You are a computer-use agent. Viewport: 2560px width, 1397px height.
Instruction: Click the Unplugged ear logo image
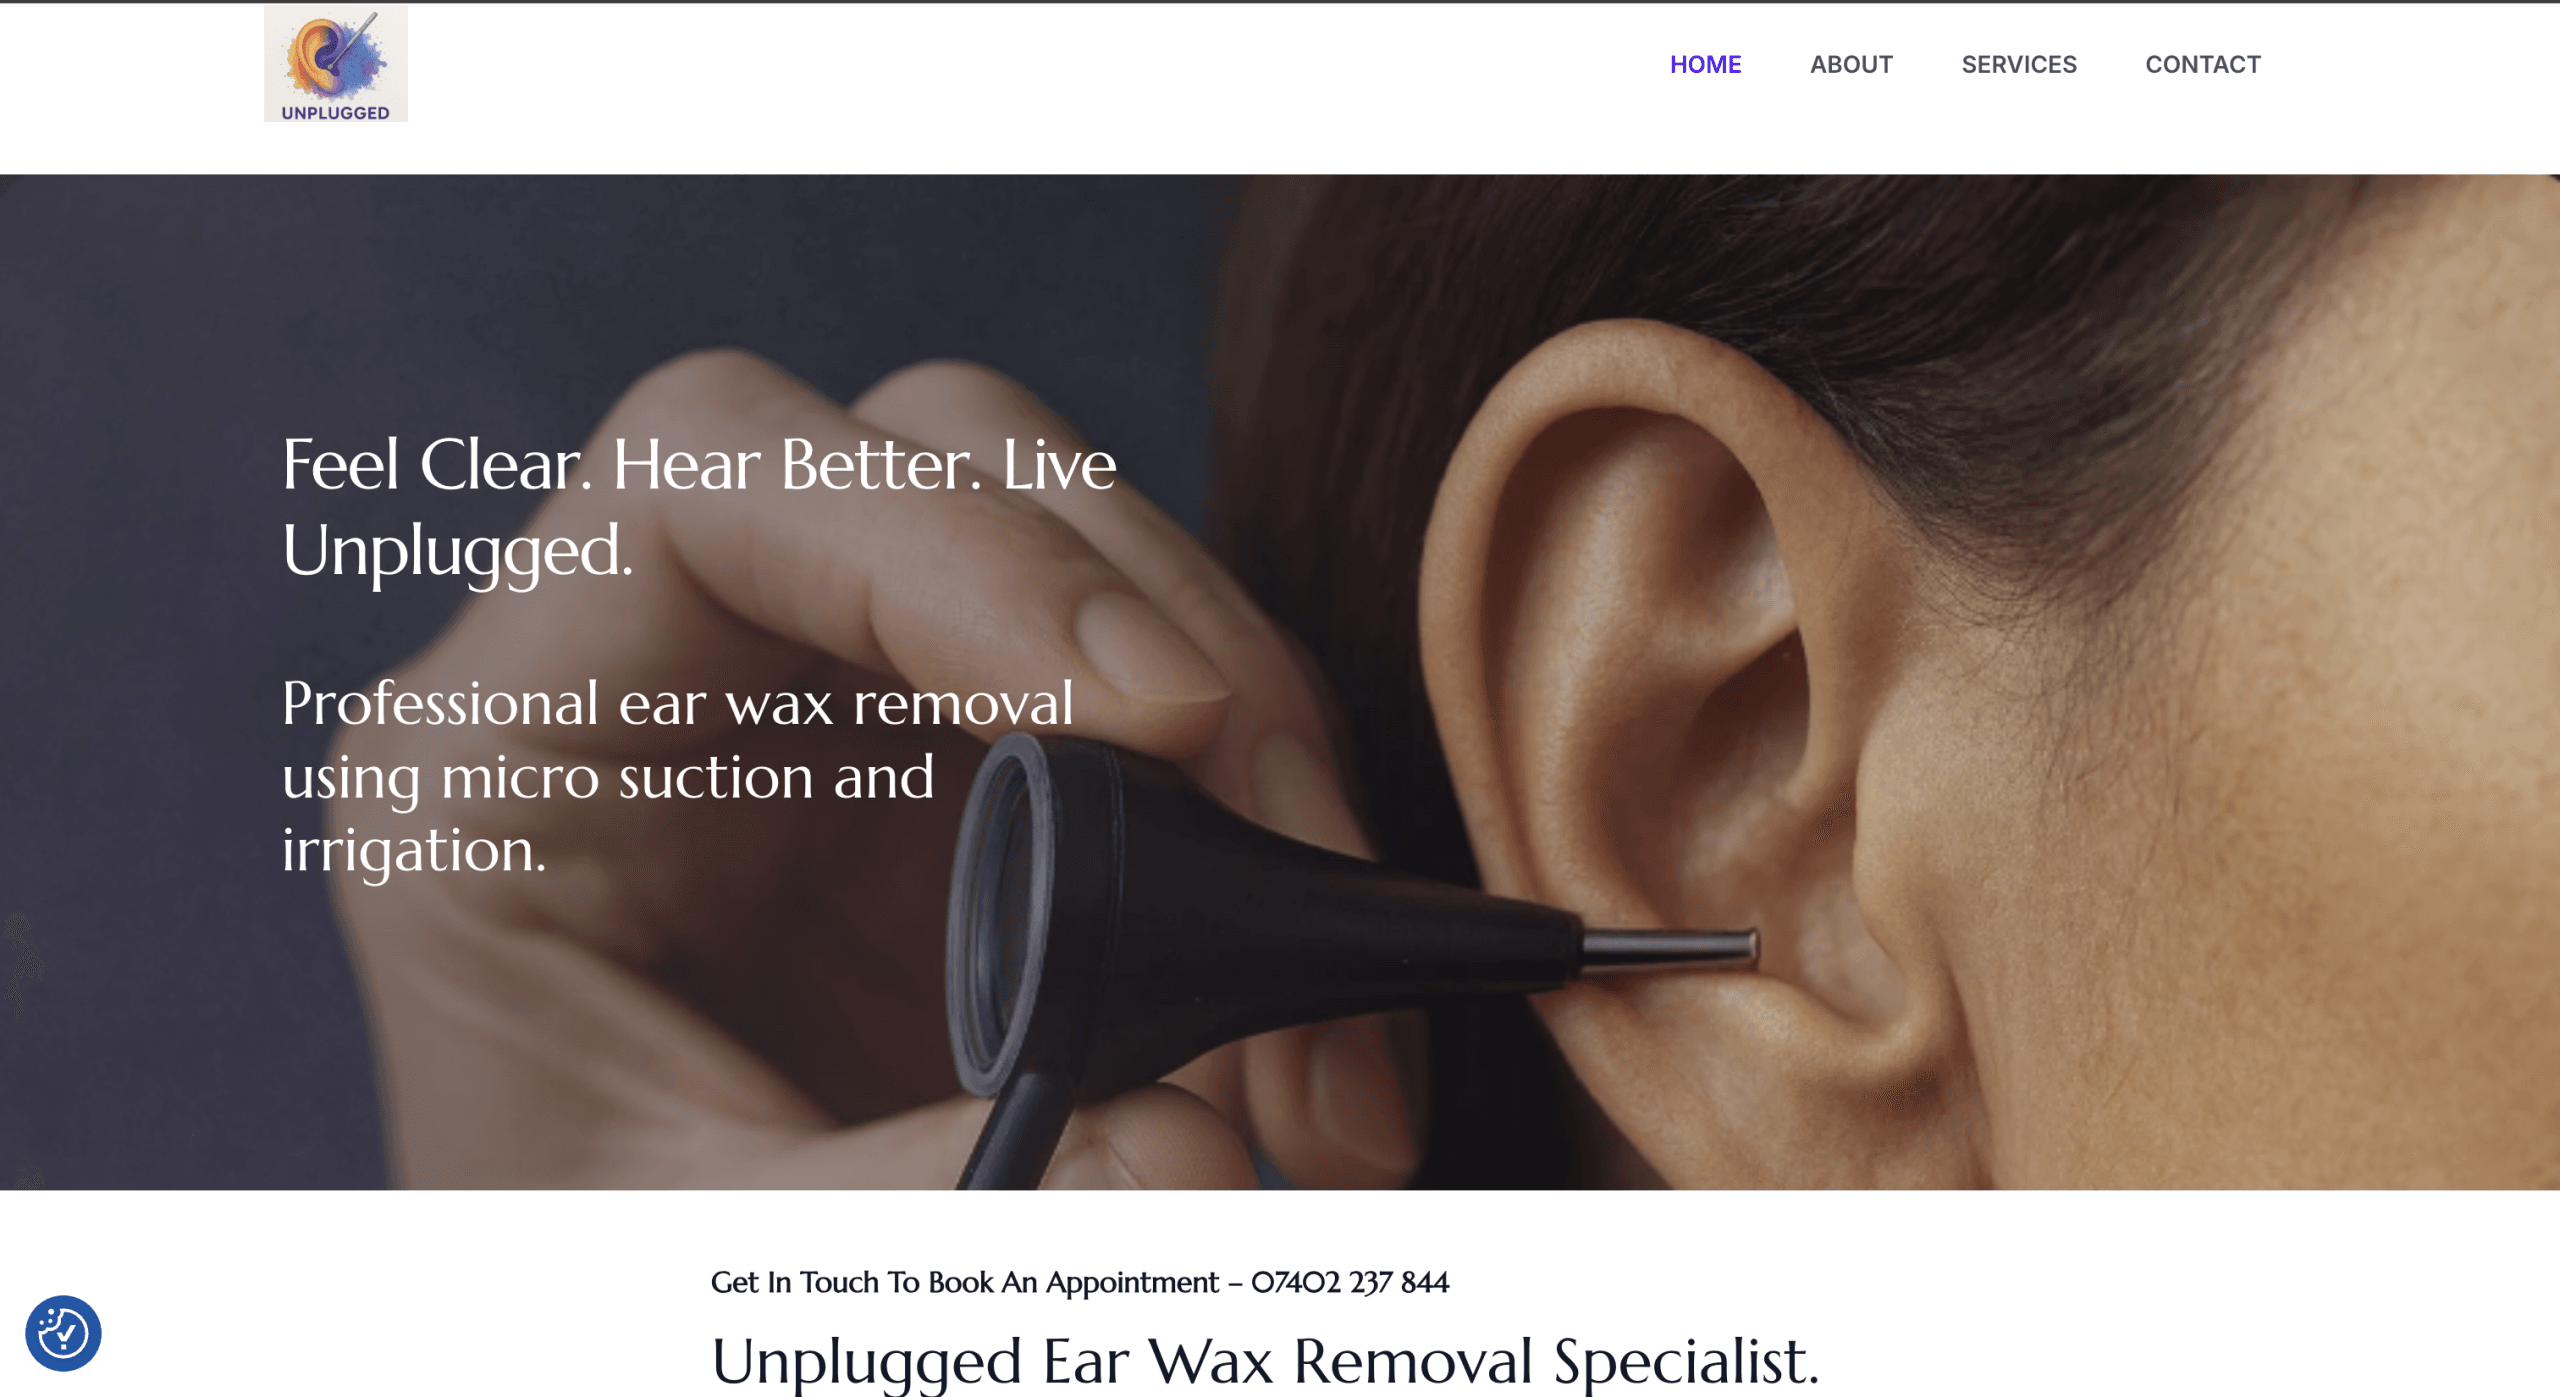tap(335, 63)
